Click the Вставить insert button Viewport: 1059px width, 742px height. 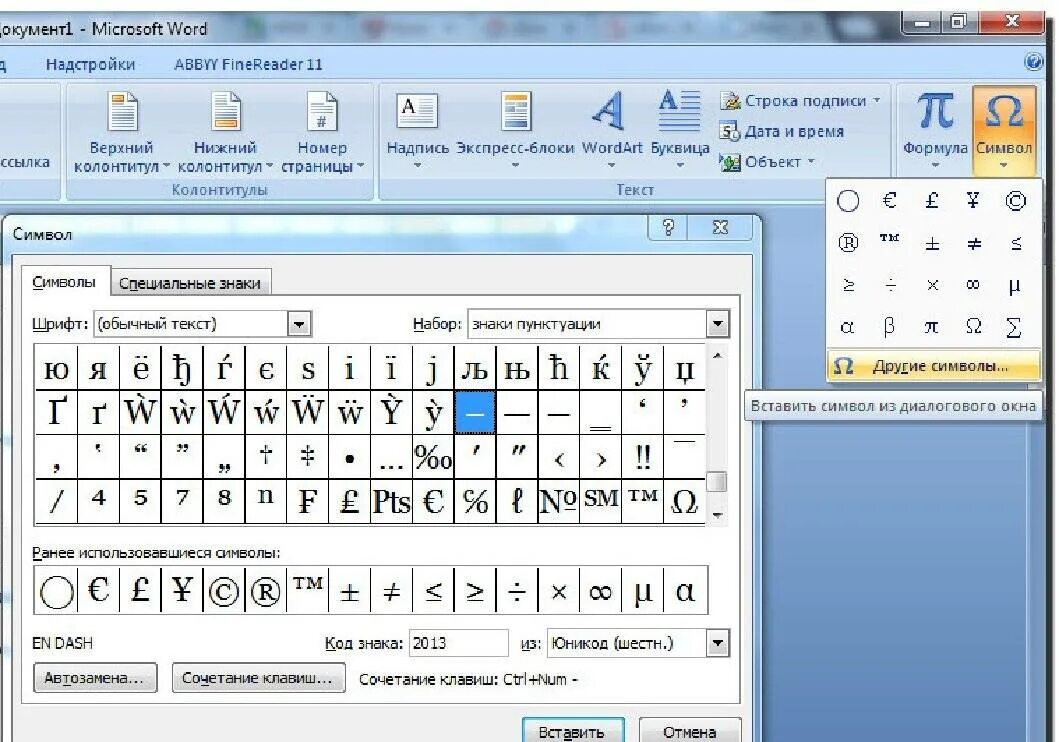pos(572,731)
